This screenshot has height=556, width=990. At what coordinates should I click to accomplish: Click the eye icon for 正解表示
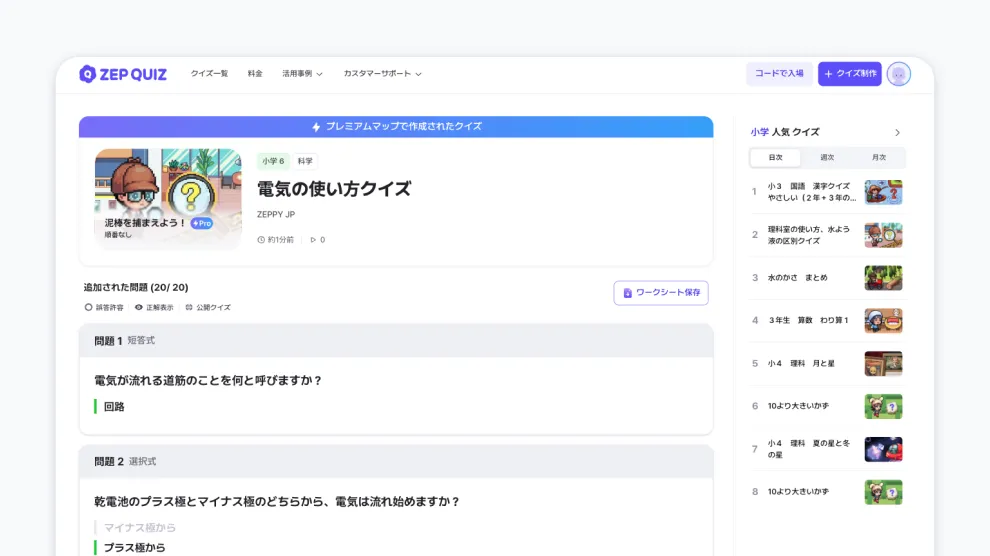point(139,307)
